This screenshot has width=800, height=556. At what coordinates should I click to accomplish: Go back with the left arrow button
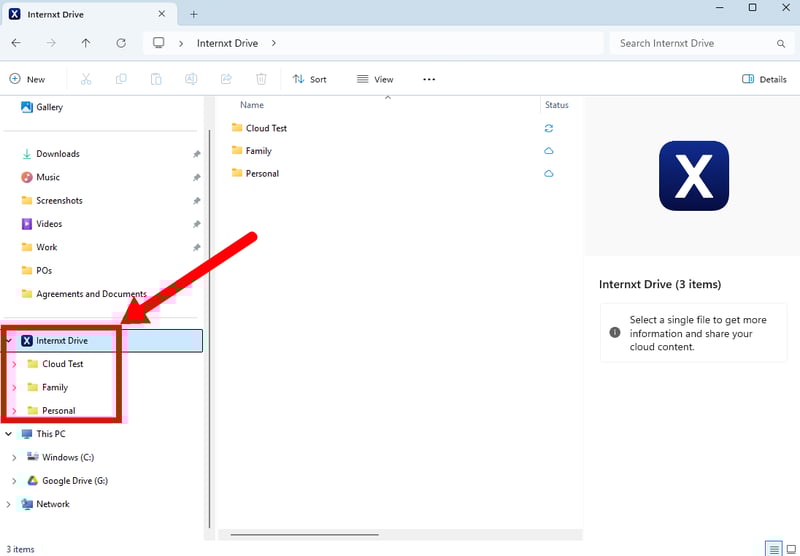point(16,43)
